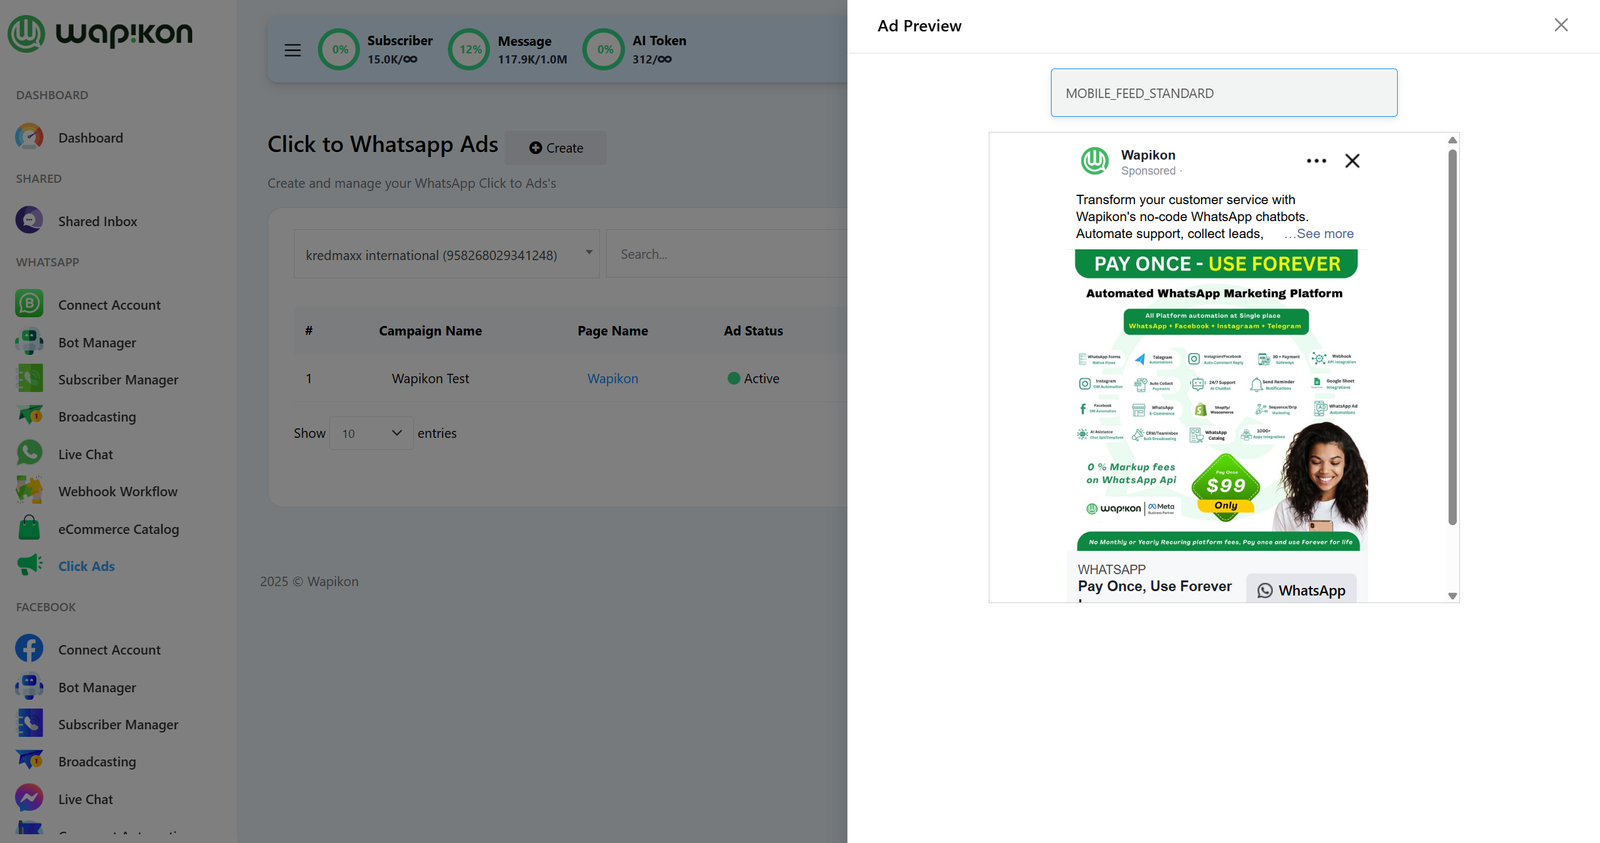Click the Wapikon avatar in ad preview
Screen dimensions: 1600x843
coord(1095,161)
